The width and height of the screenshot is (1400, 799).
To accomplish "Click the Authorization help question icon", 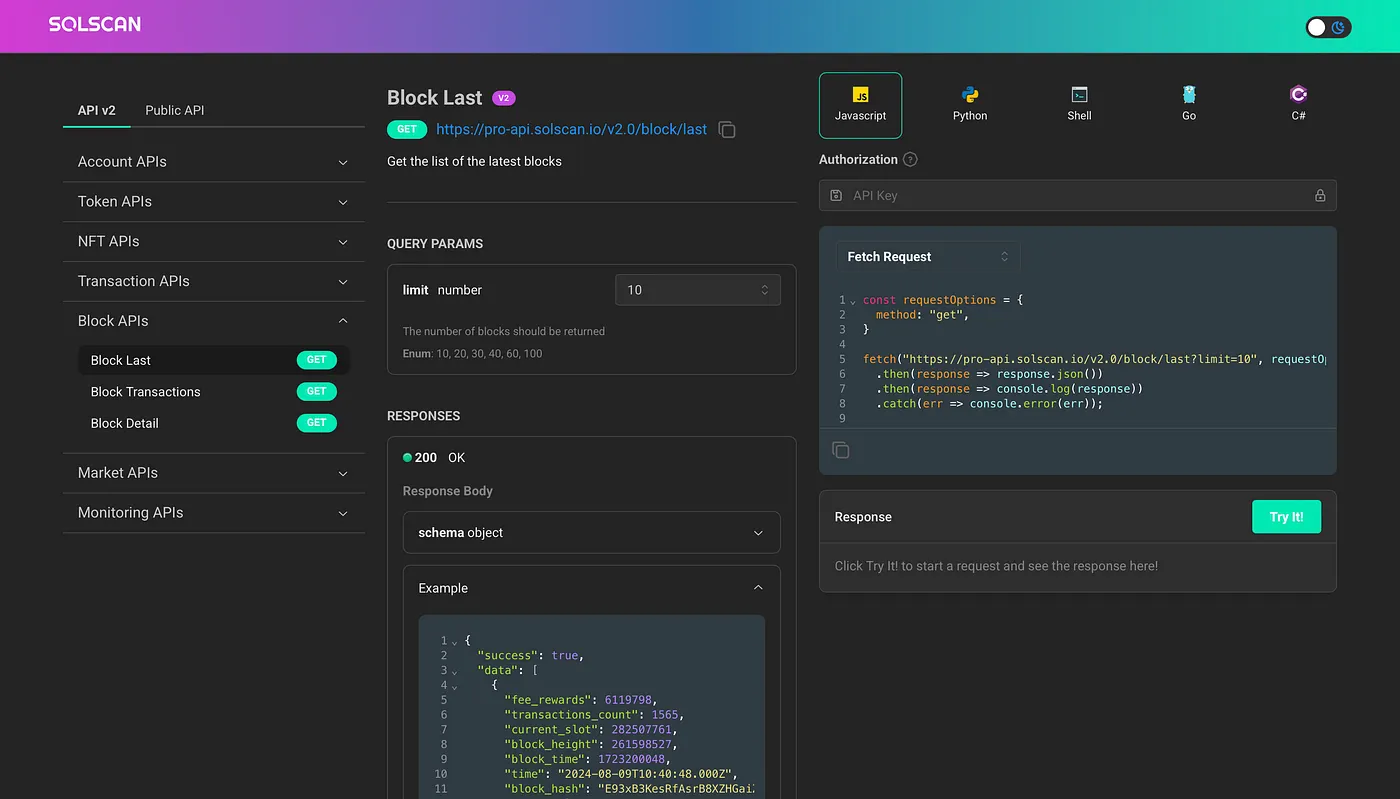I will click(x=910, y=160).
